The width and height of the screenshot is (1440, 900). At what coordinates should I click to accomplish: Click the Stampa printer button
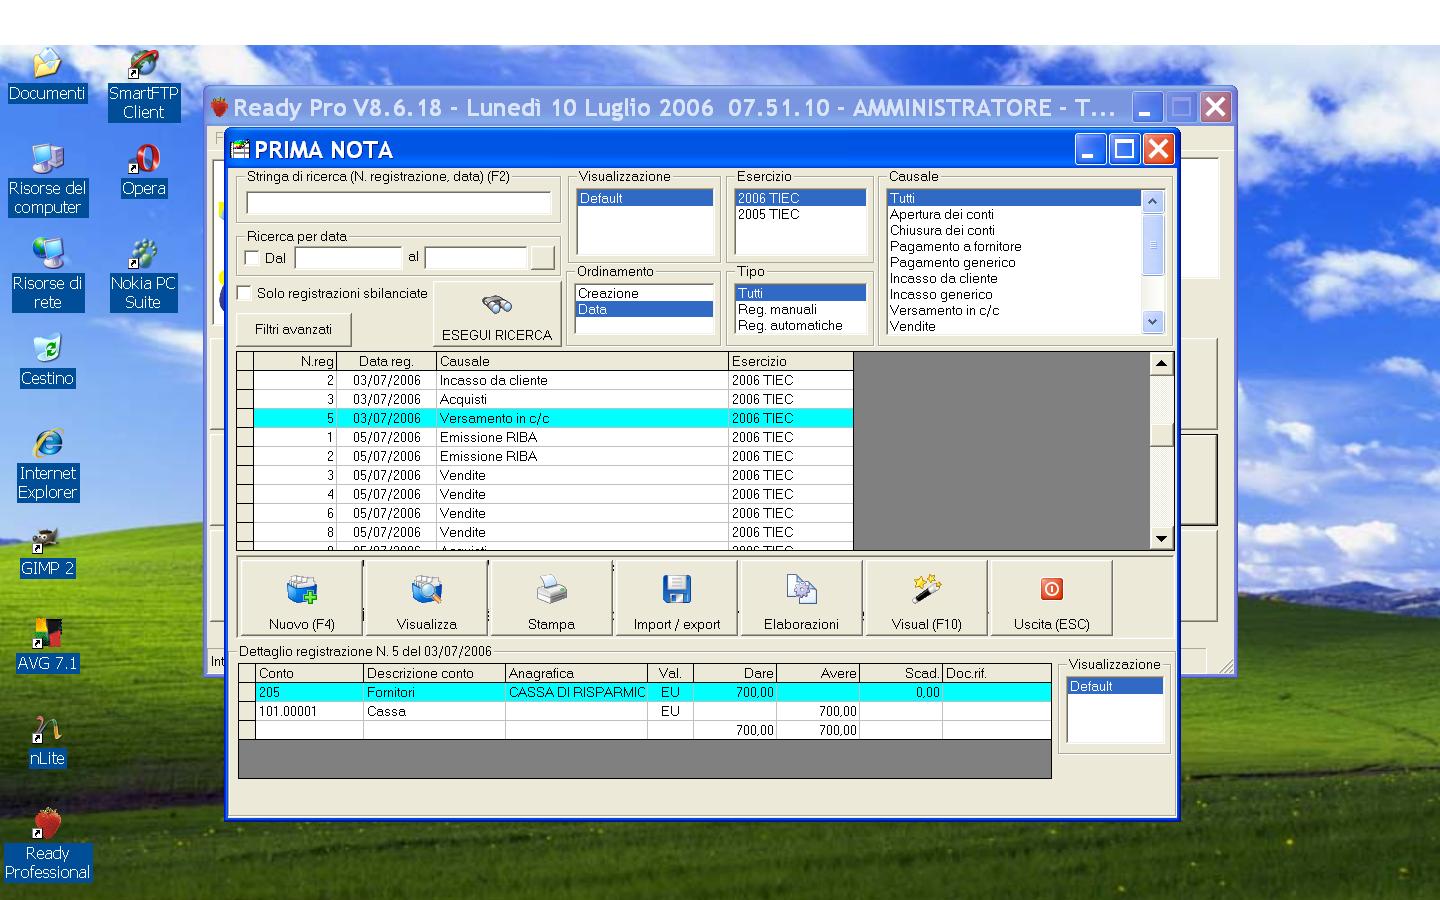click(x=551, y=598)
